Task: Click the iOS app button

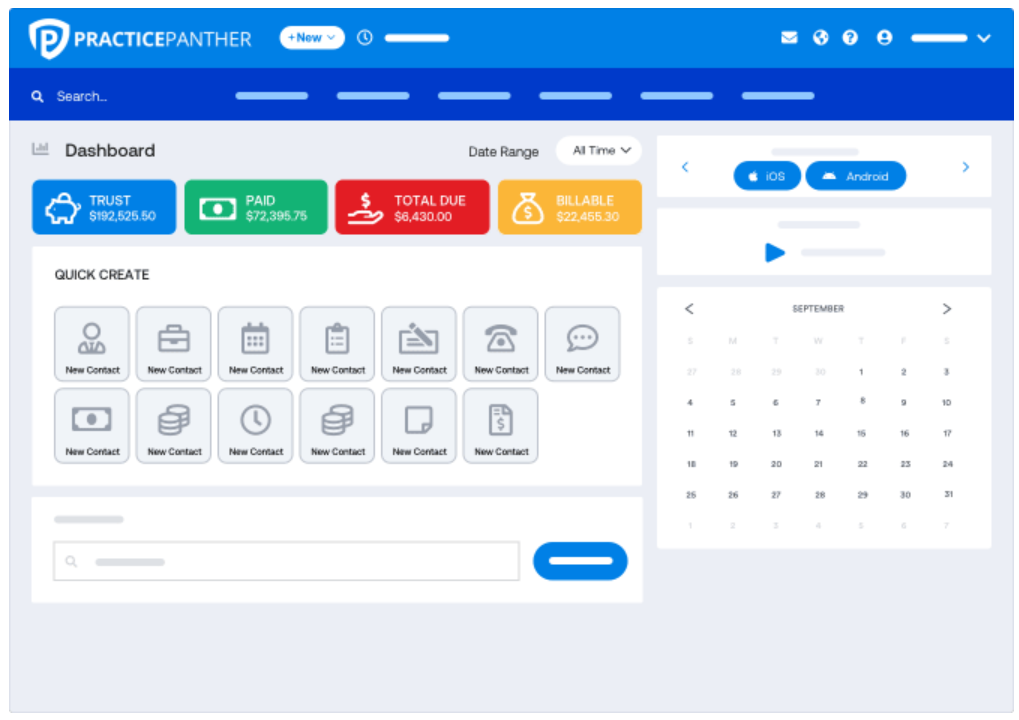Action: click(x=767, y=176)
